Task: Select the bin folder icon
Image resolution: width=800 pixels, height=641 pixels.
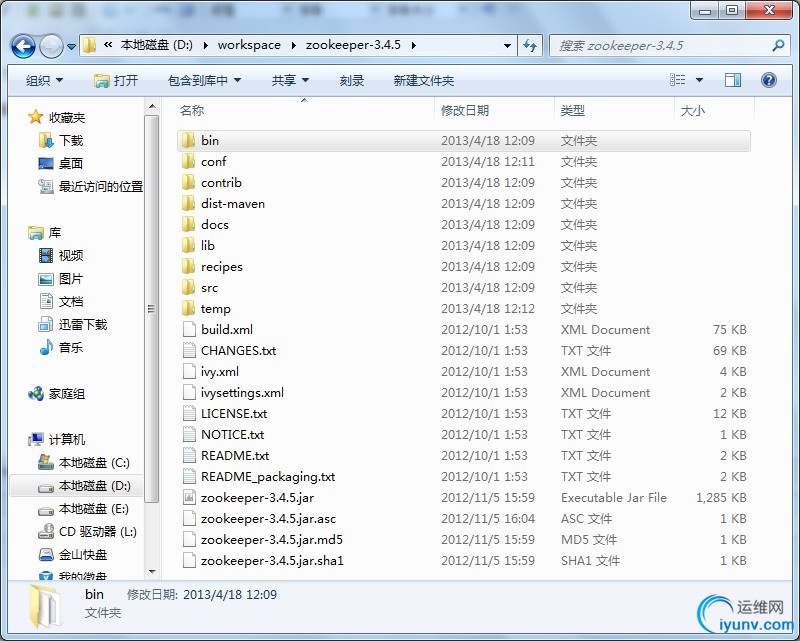Action: pyautogui.click(x=188, y=140)
